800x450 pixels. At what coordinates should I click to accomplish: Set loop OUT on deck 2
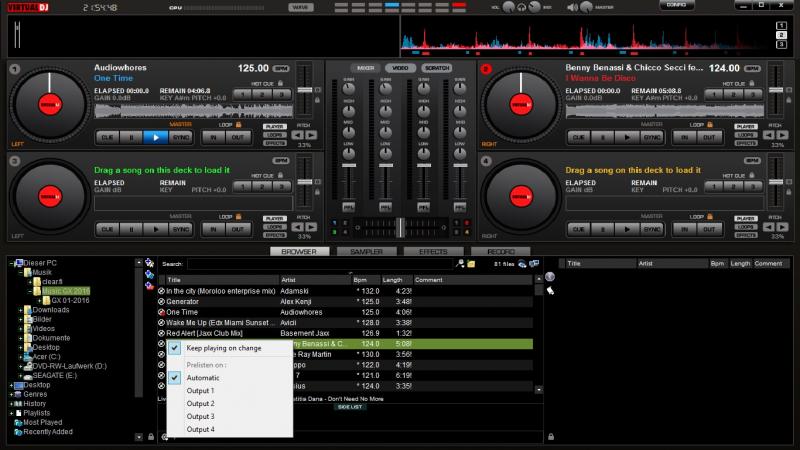click(x=709, y=137)
